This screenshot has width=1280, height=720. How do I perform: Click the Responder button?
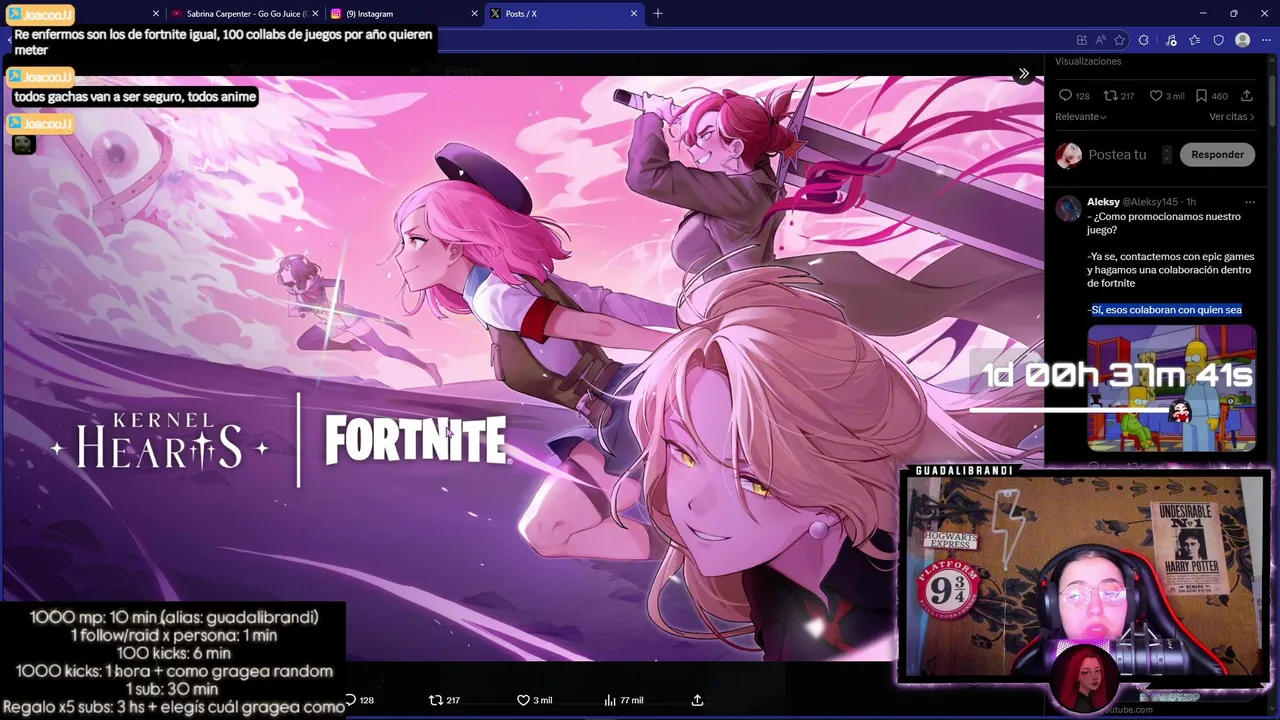tap(1217, 155)
